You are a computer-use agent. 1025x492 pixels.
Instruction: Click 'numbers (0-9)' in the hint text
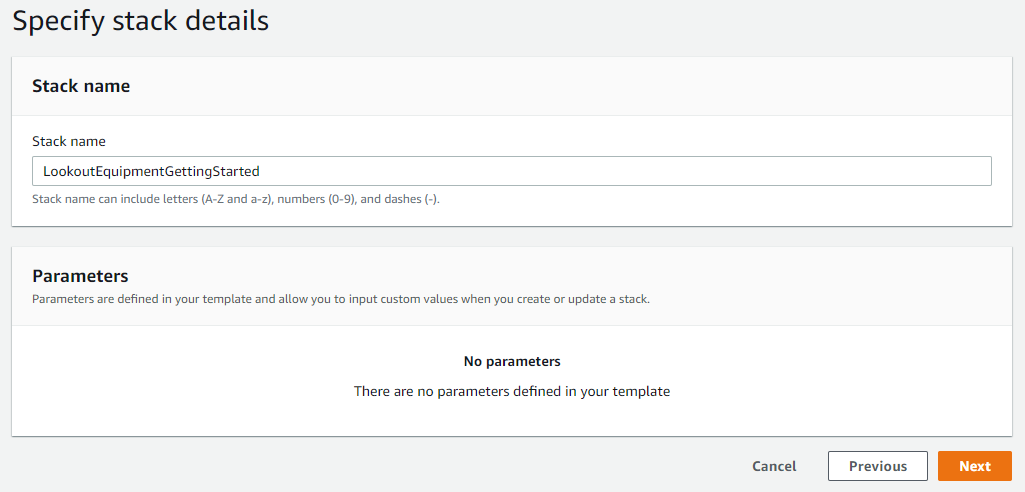(x=315, y=199)
